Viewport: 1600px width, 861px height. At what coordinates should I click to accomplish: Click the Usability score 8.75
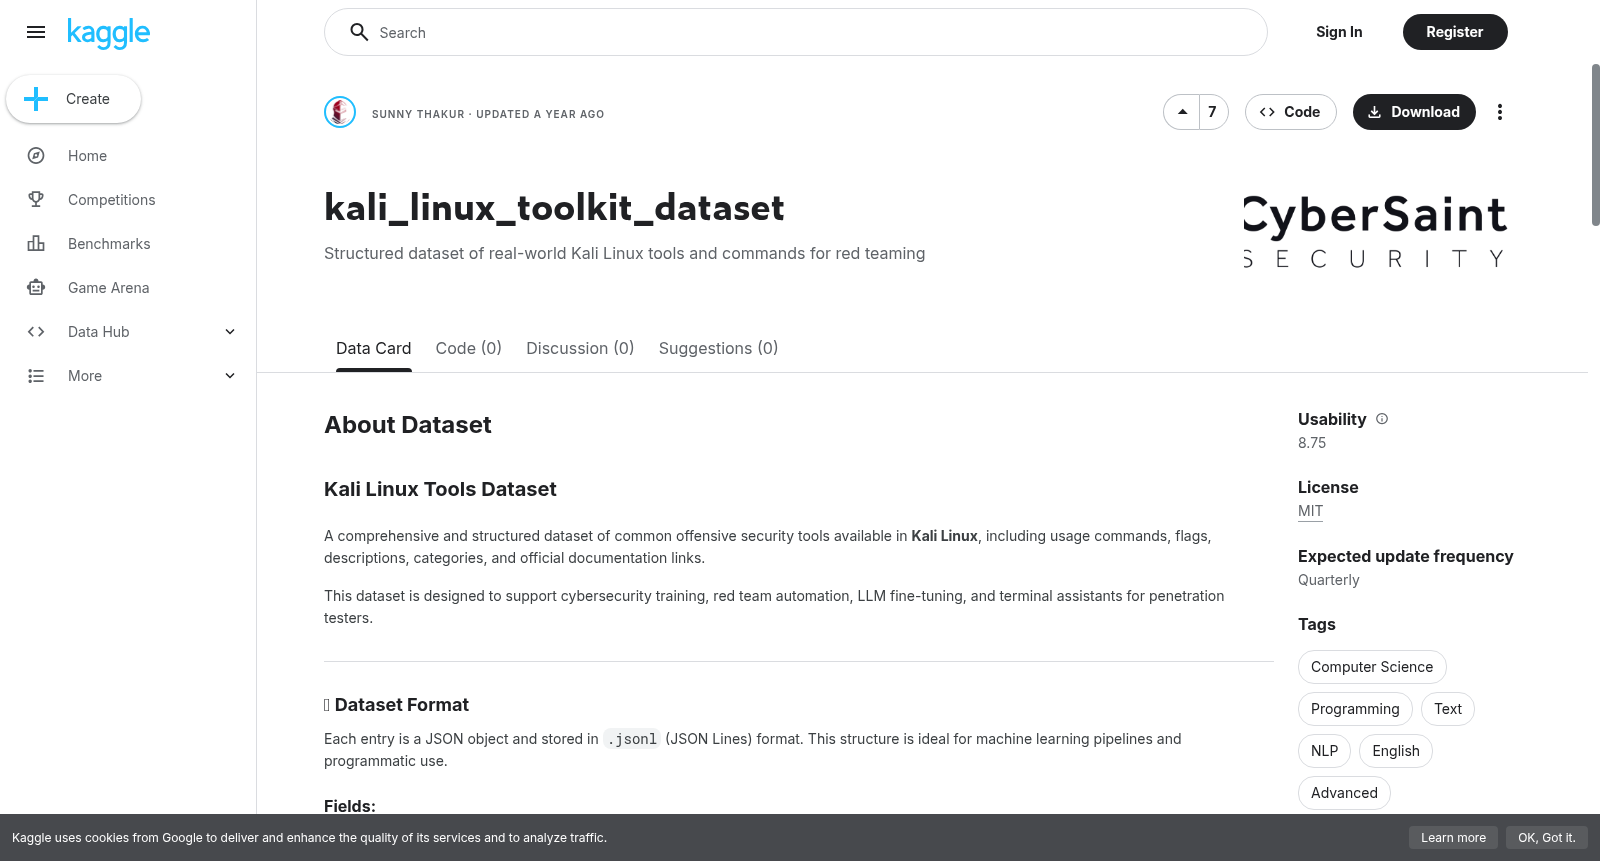pyautogui.click(x=1312, y=443)
